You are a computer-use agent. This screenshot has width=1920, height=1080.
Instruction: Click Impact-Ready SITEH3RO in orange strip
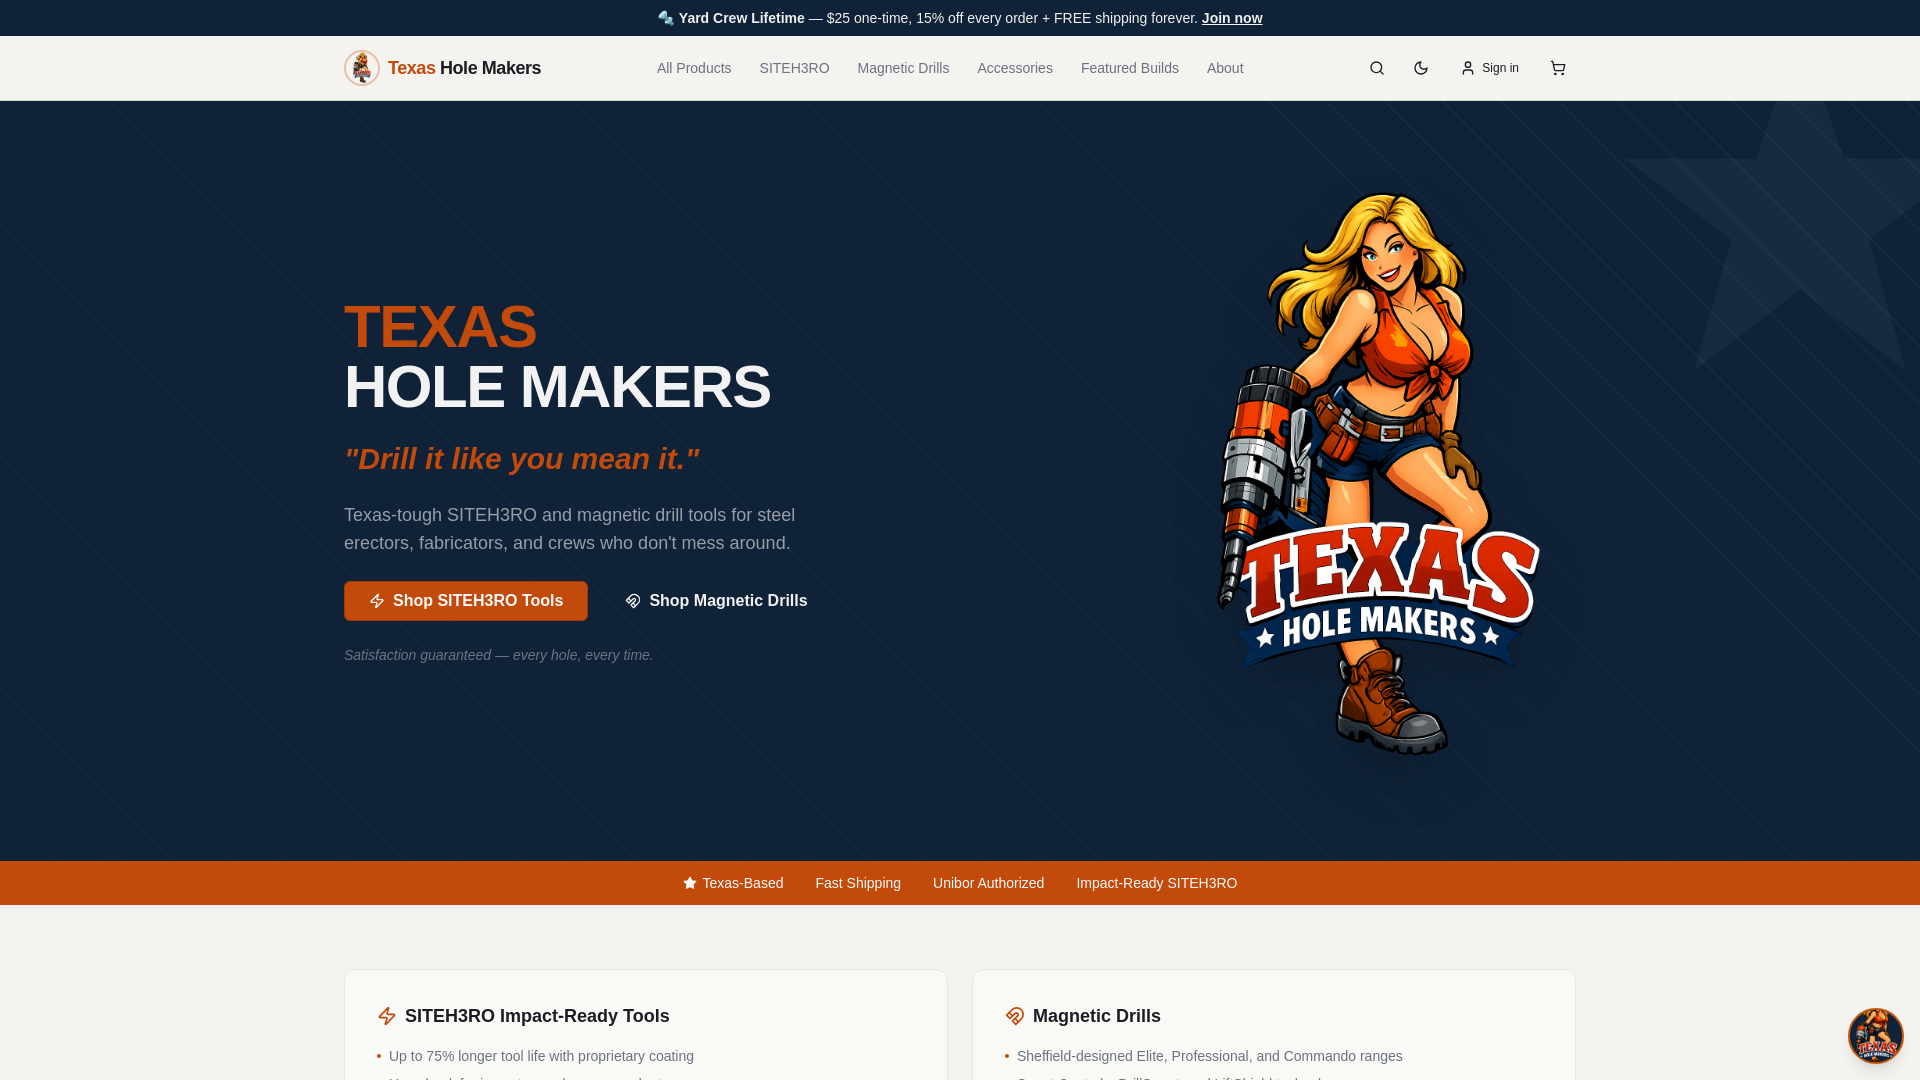pos(1156,883)
